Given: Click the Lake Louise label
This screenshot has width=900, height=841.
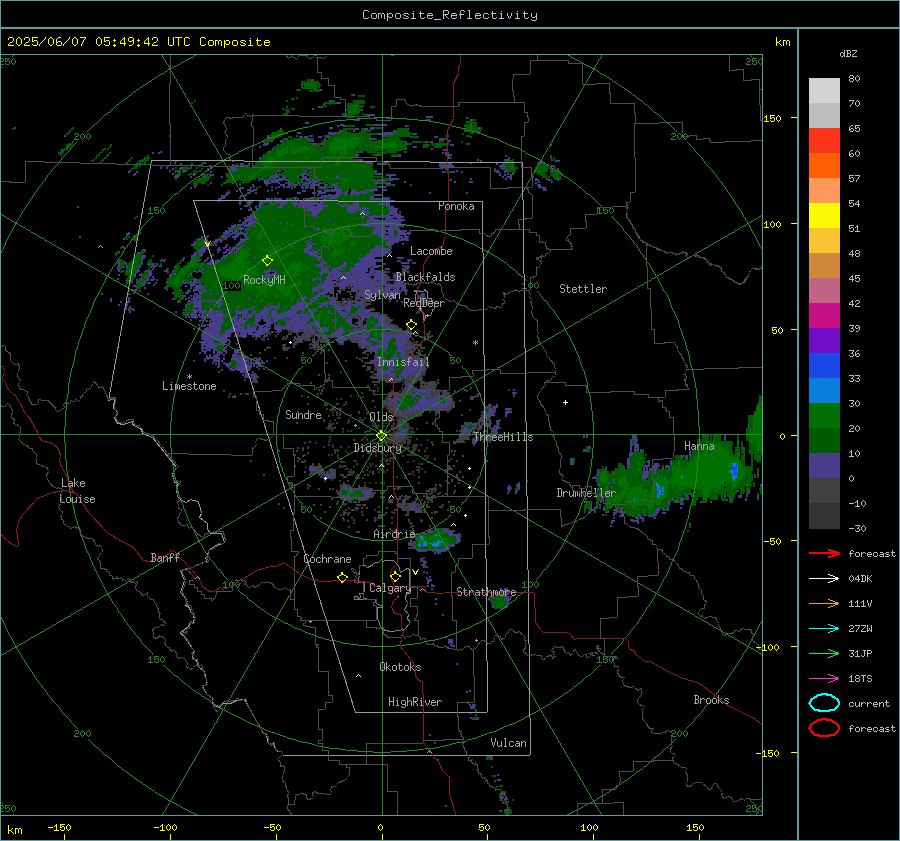Looking at the screenshot, I should pos(77,491).
